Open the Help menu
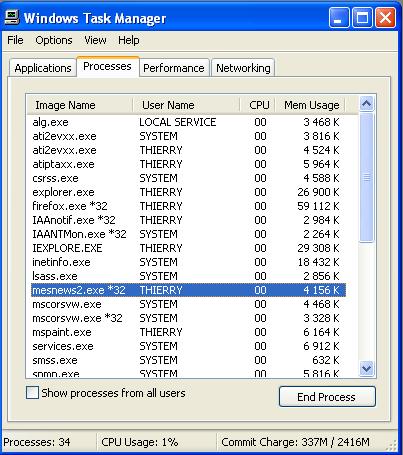 coord(129,40)
